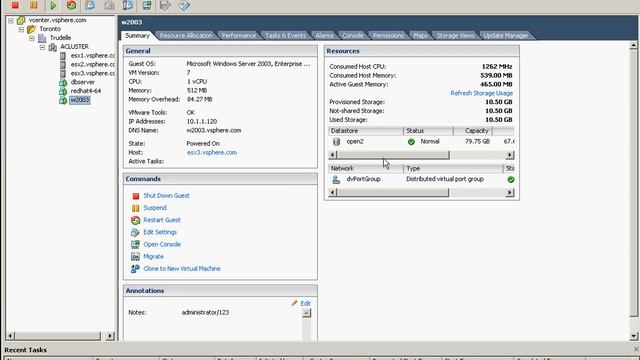Collapse the ACLUSTER cluster node

tap(42, 47)
